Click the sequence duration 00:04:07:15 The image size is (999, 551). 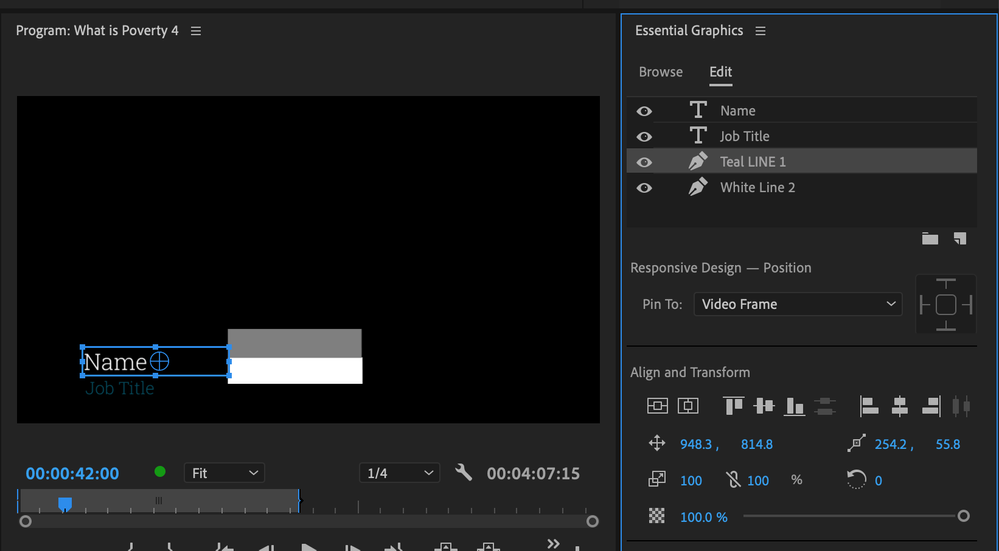(533, 473)
